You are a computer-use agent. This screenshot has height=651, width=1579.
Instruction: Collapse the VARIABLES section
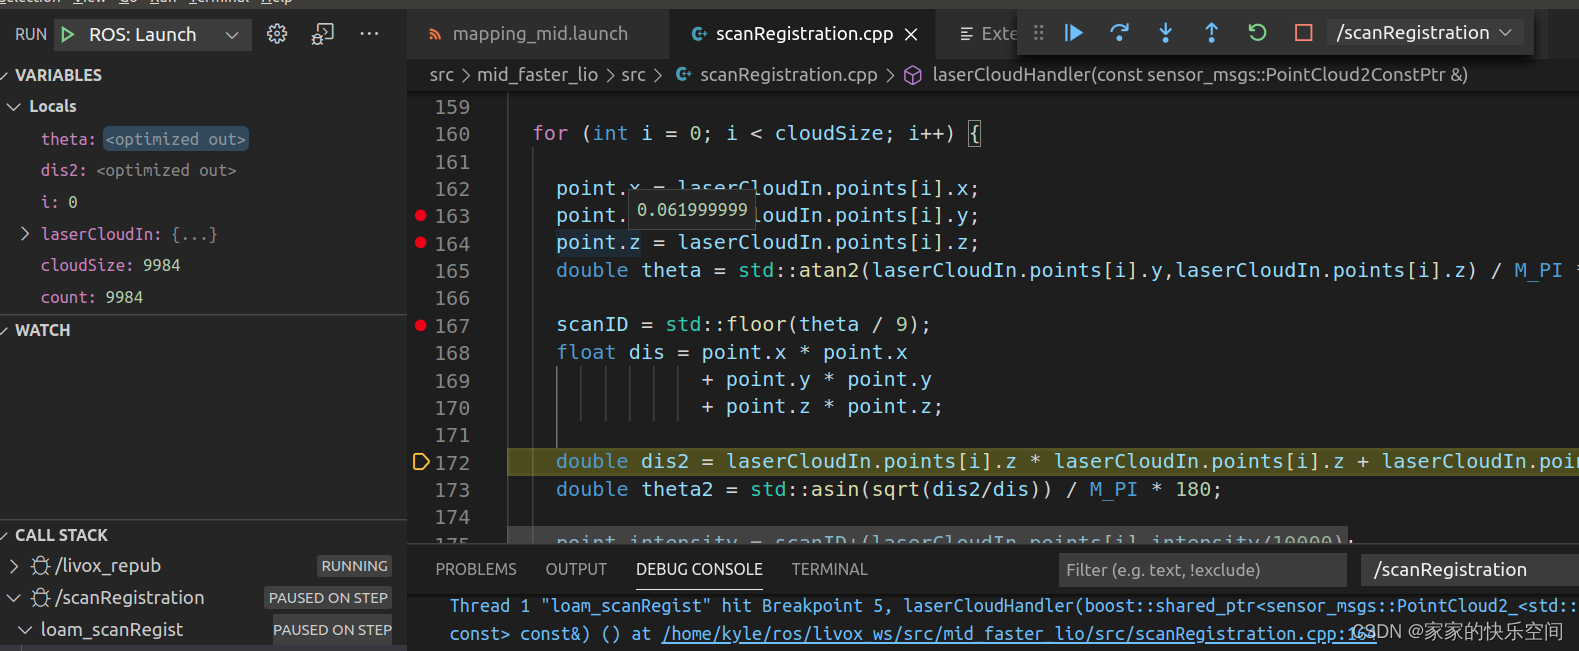tap(5, 76)
